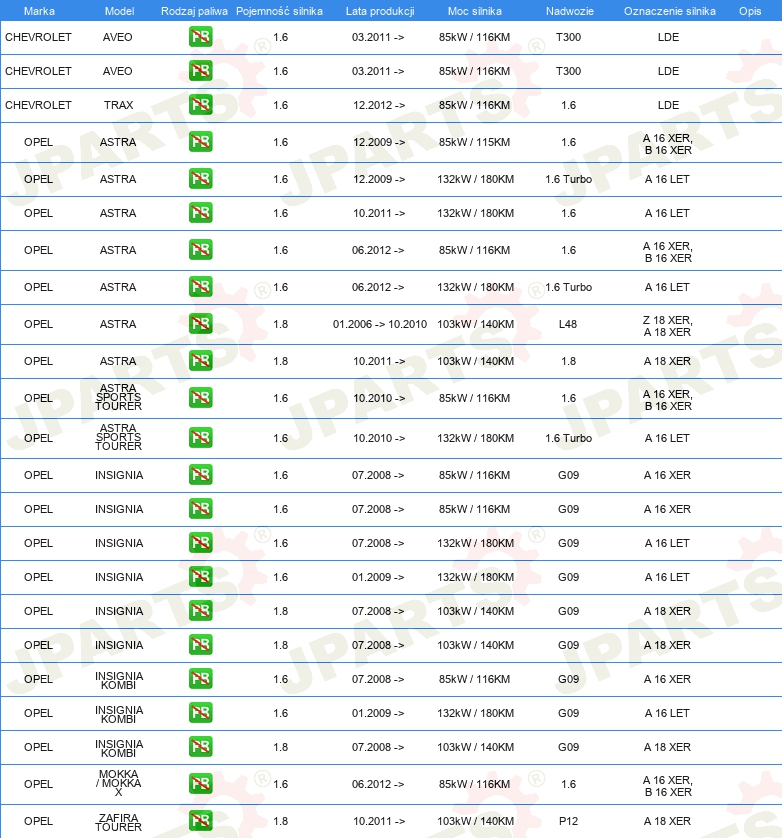Select the 85kW / 115KM power cell
The height and width of the screenshot is (838, 782).
pos(475,142)
